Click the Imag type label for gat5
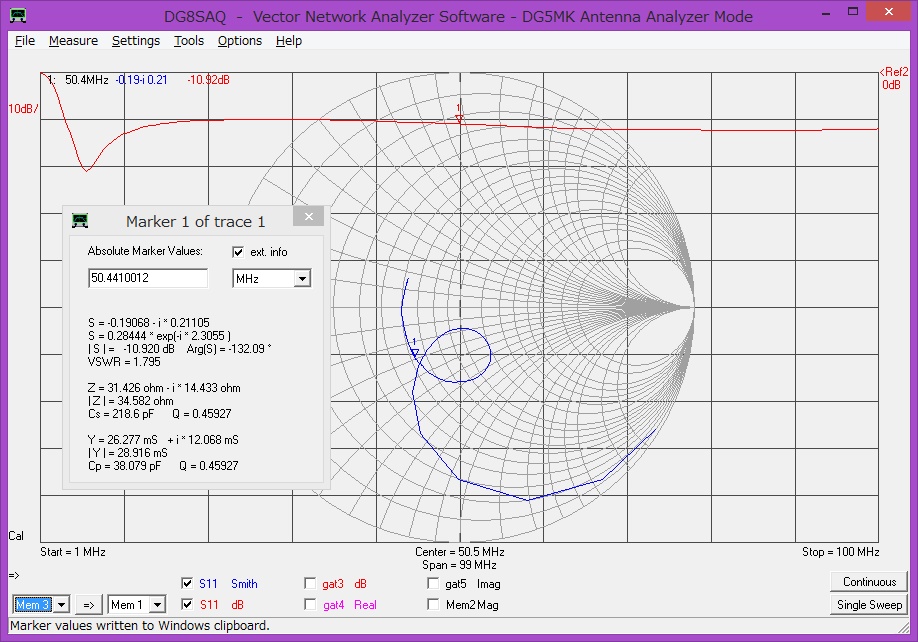The width and height of the screenshot is (918, 642). coord(488,584)
